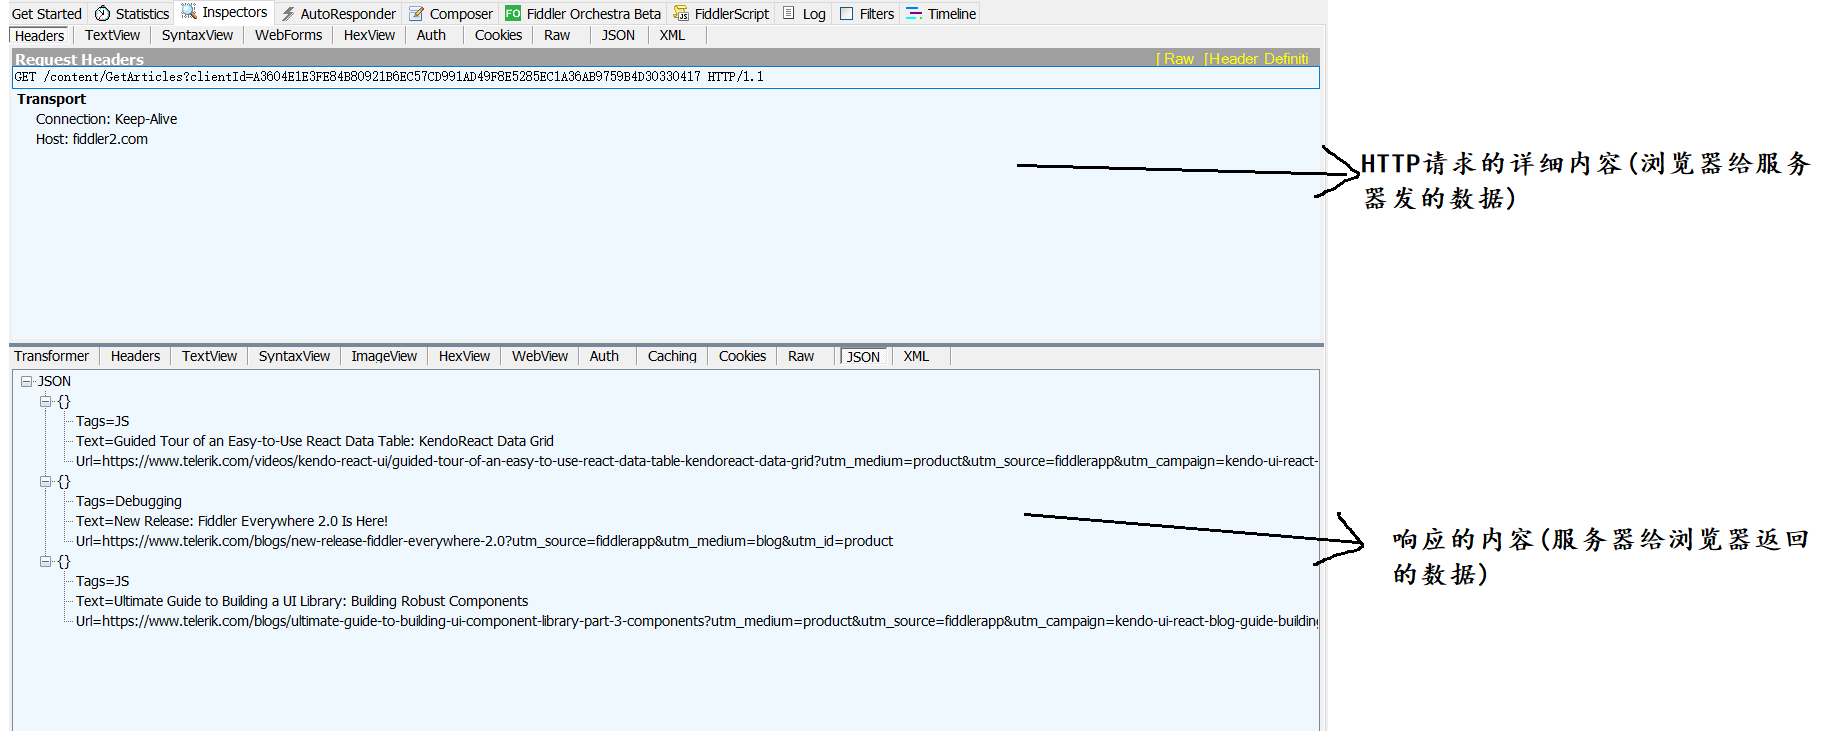This screenshot has width=1828, height=734.
Task: Open the response WebView tab
Action: (540, 356)
